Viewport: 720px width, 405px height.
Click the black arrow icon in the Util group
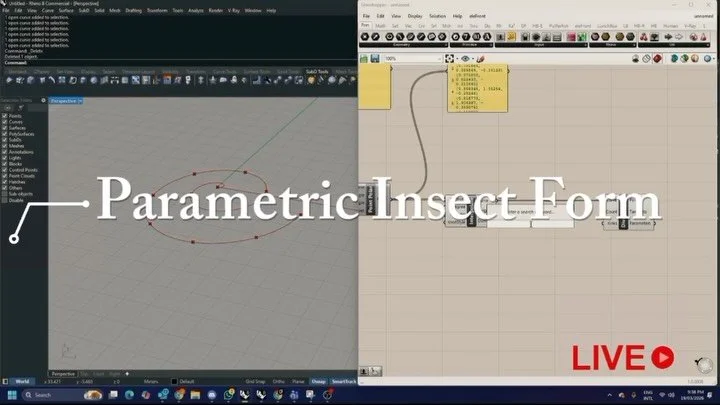coord(668,37)
